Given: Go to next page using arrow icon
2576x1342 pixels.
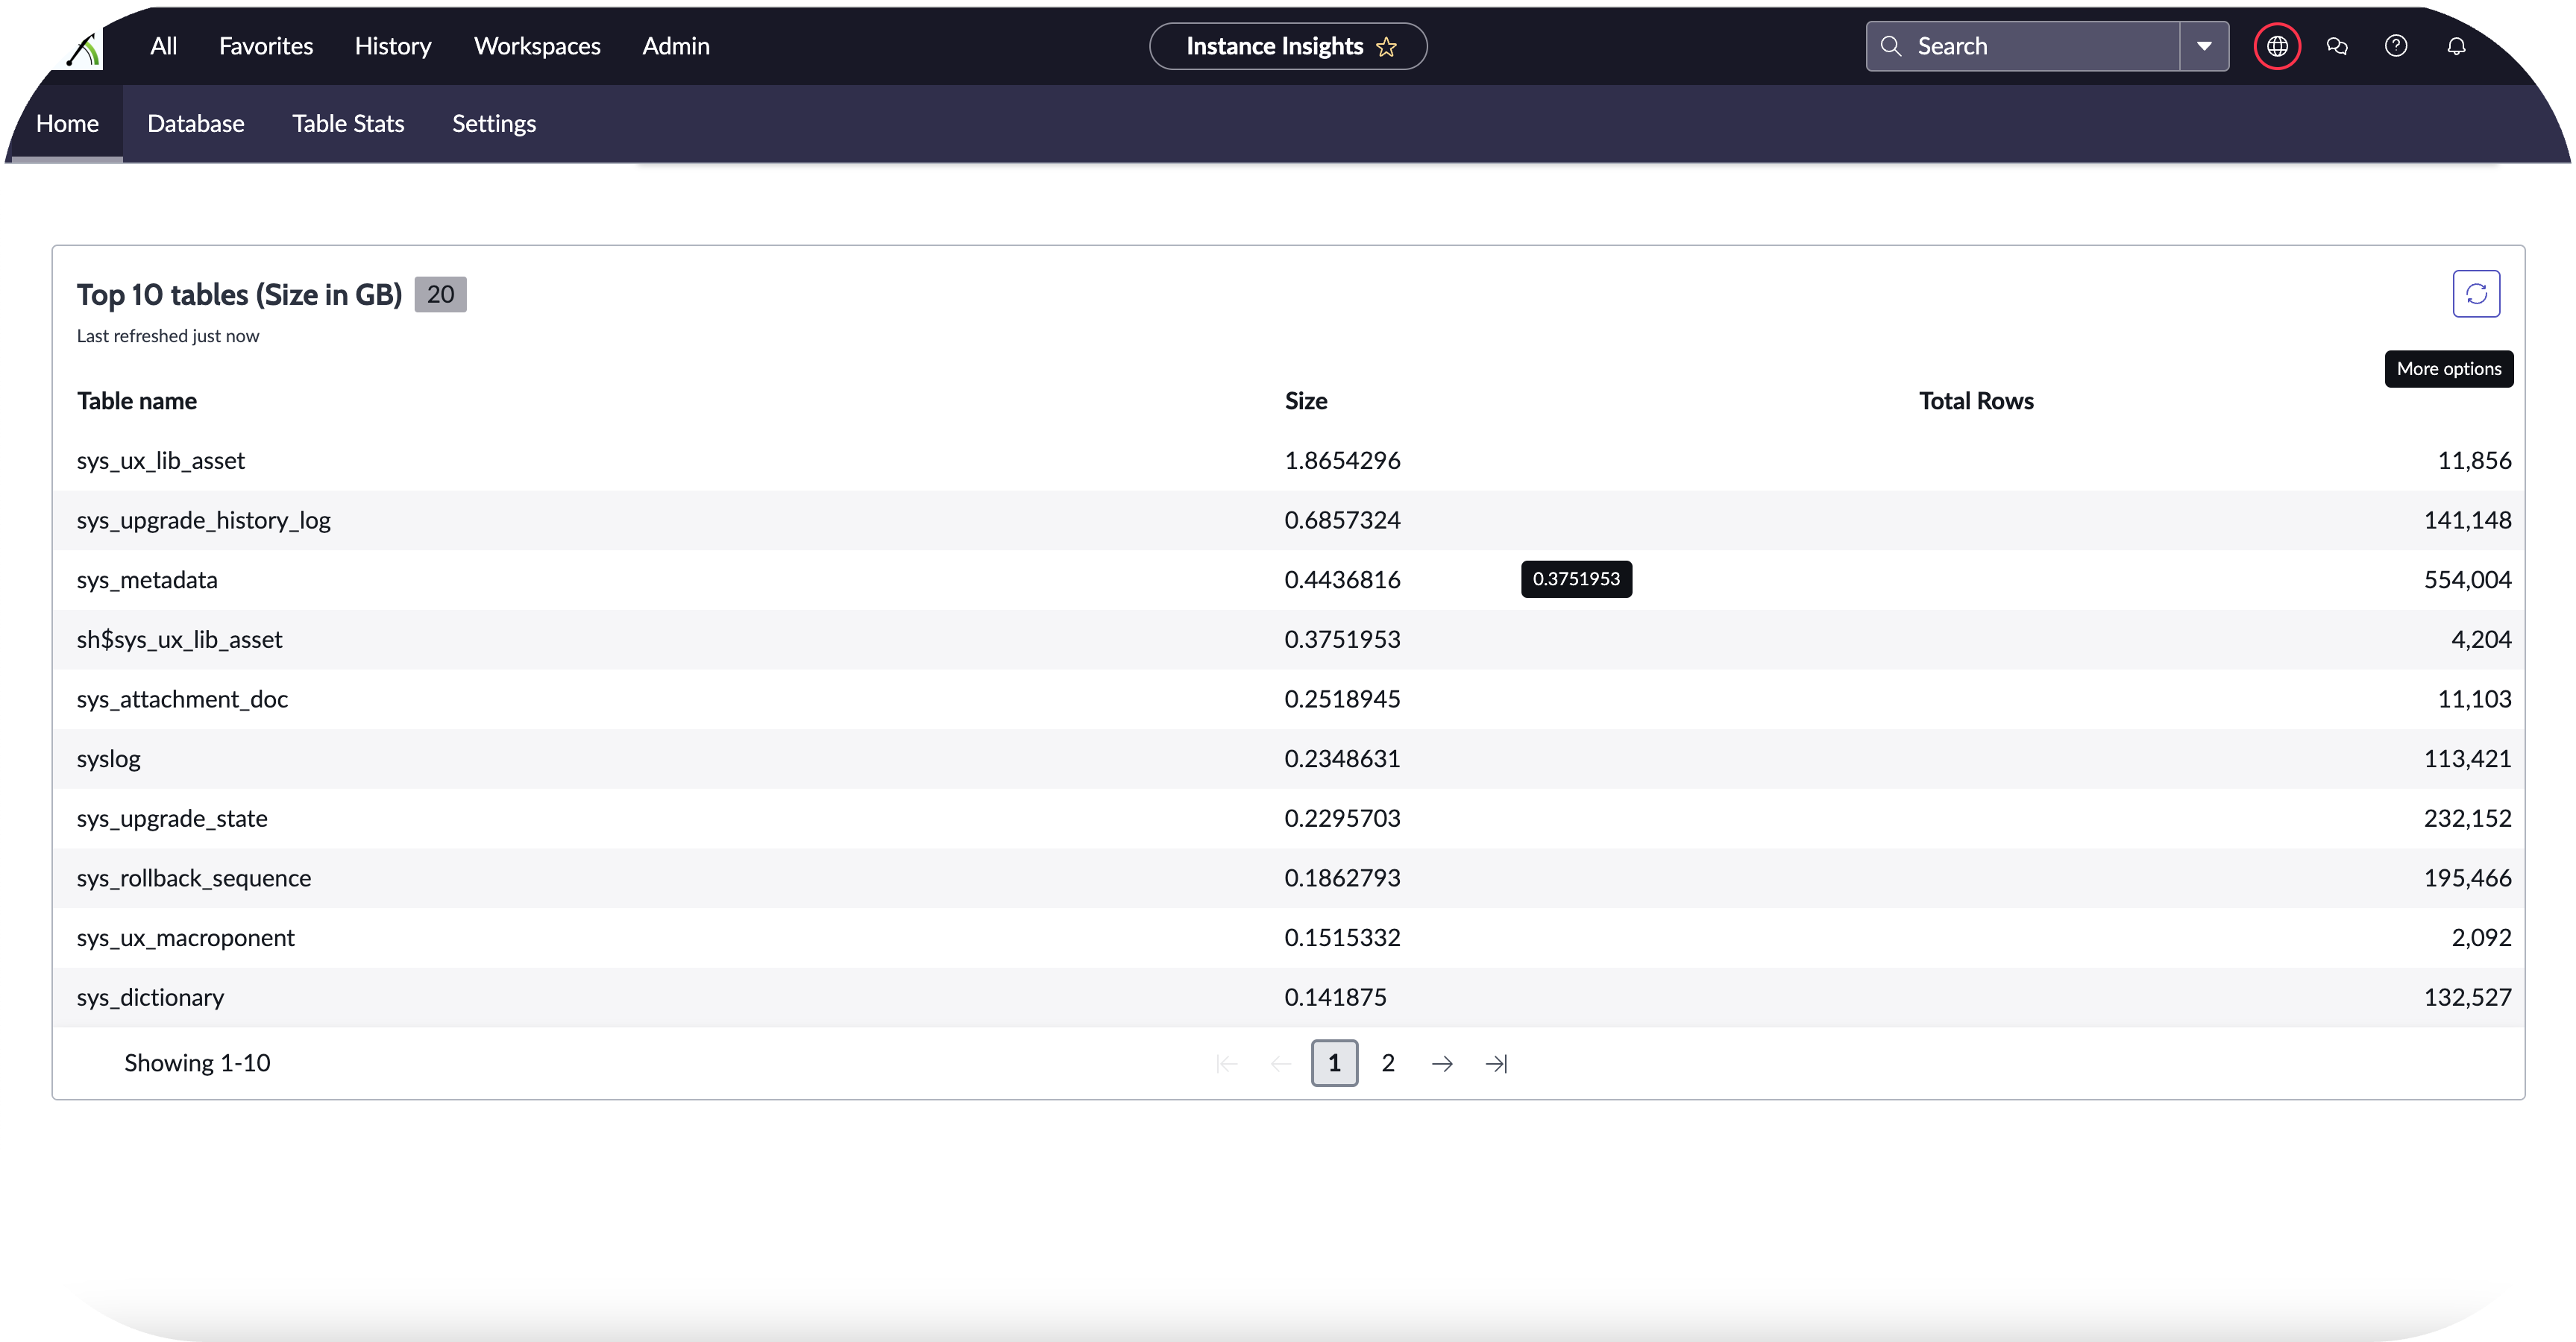Looking at the screenshot, I should [x=1442, y=1063].
